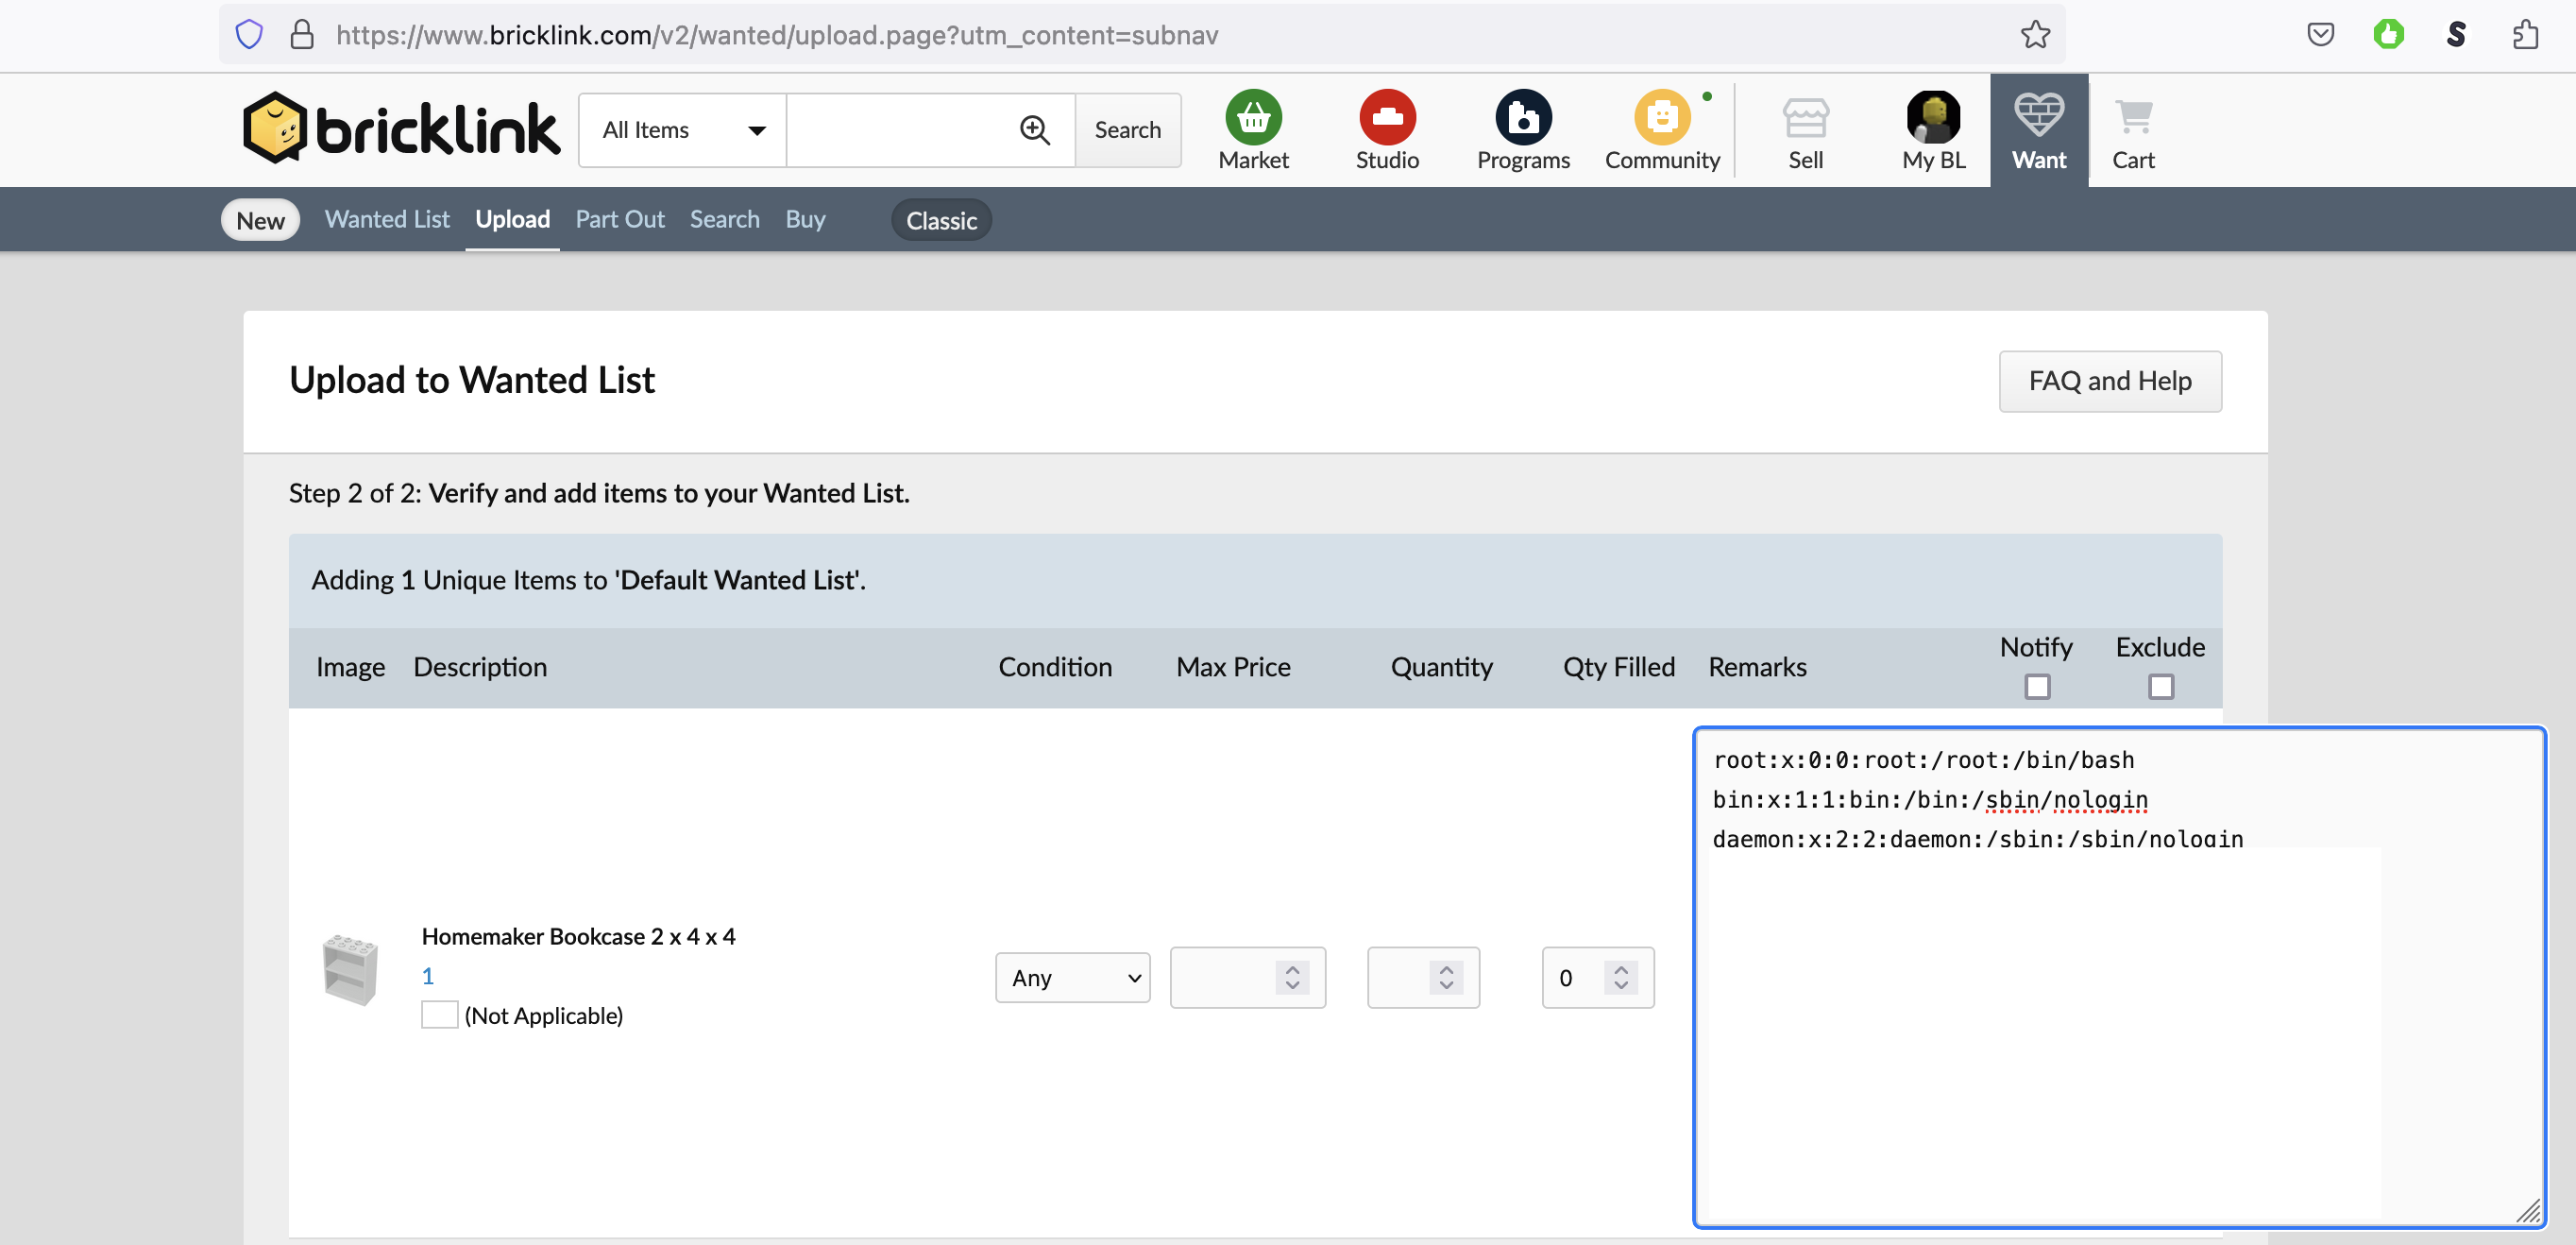This screenshot has width=2576, height=1245.
Task: Click the S extension icon
Action: [2456, 35]
